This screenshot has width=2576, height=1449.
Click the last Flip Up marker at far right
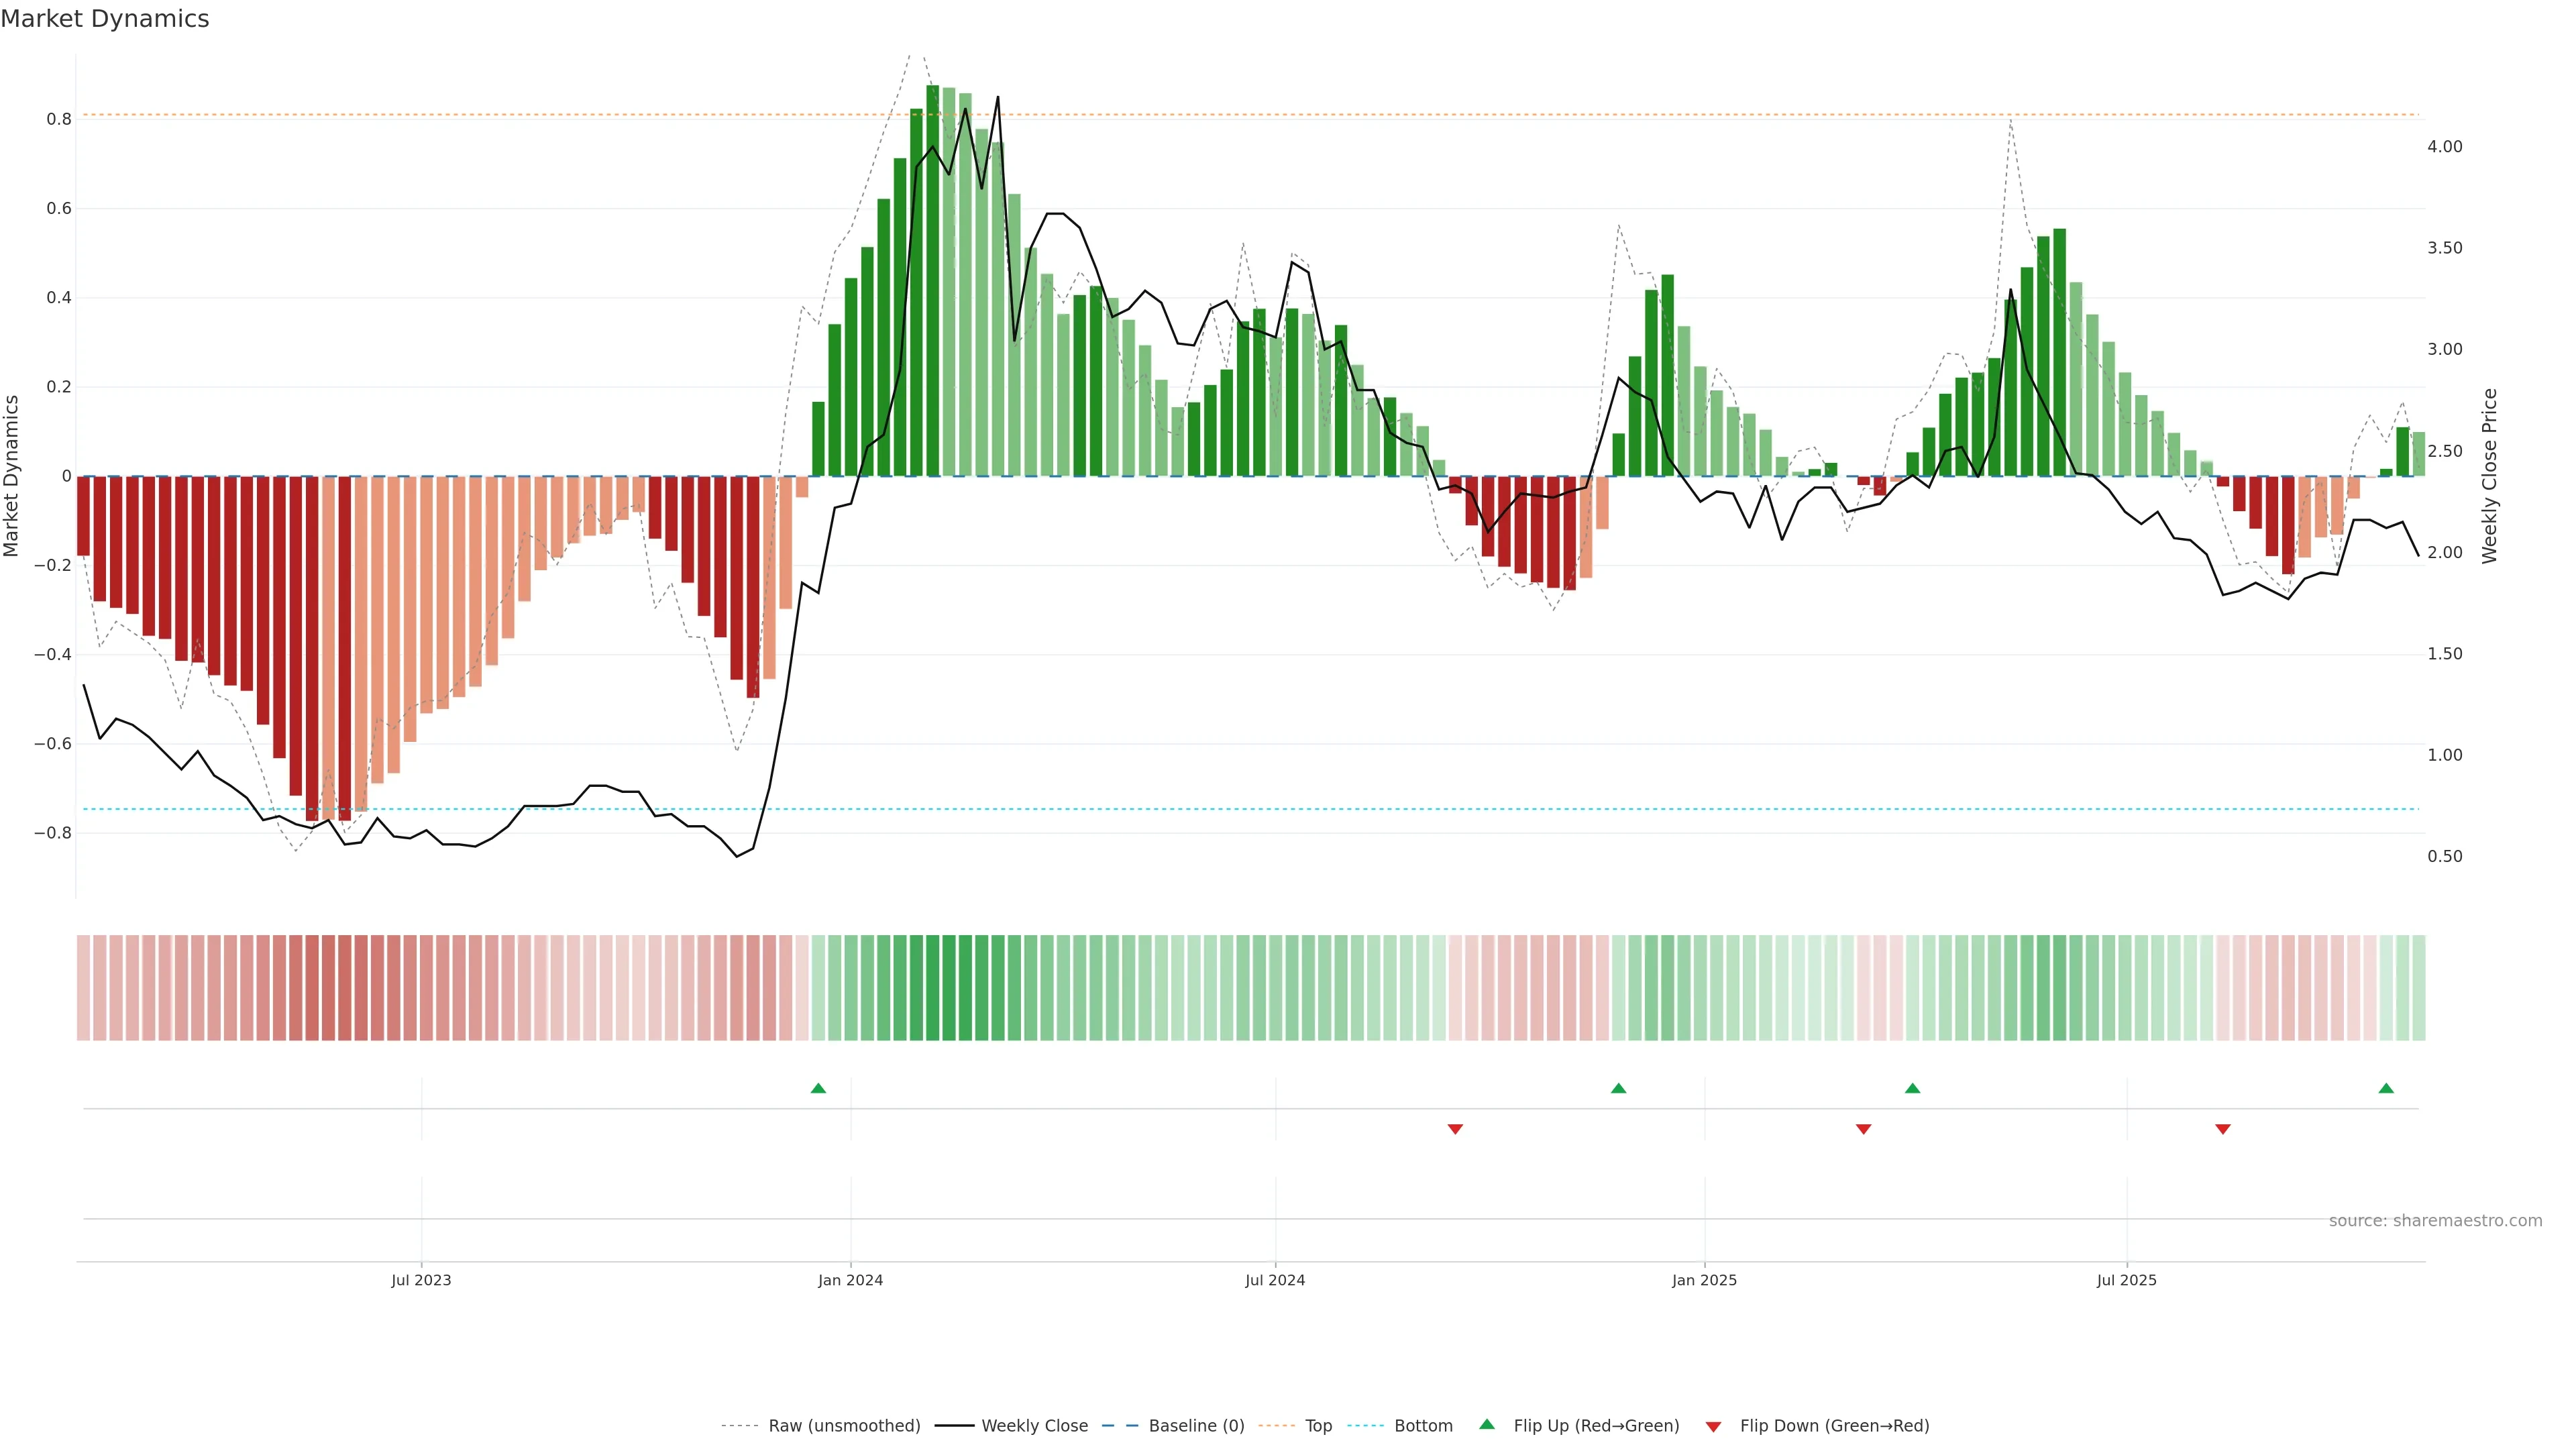(x=2386, y=1088)
